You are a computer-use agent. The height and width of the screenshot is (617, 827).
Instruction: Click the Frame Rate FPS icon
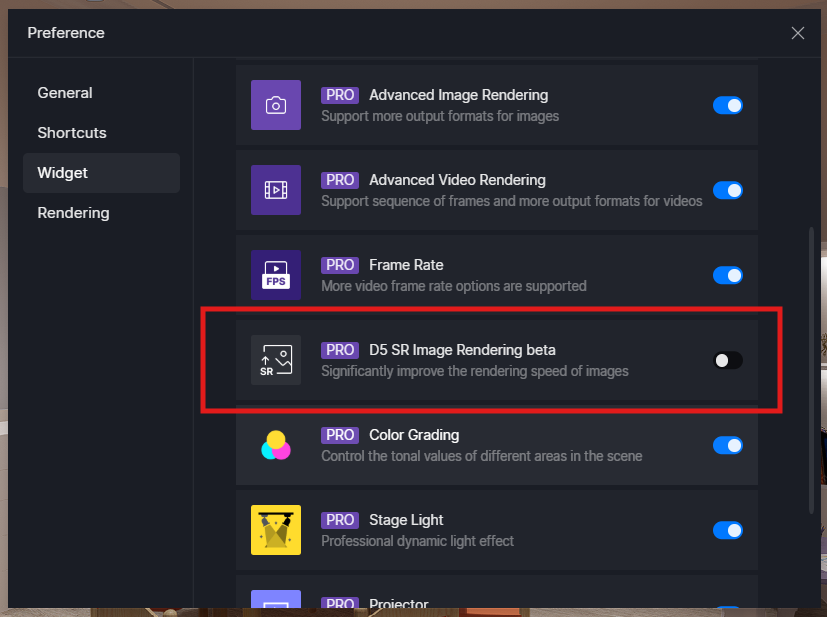click(x=276, y=275)
